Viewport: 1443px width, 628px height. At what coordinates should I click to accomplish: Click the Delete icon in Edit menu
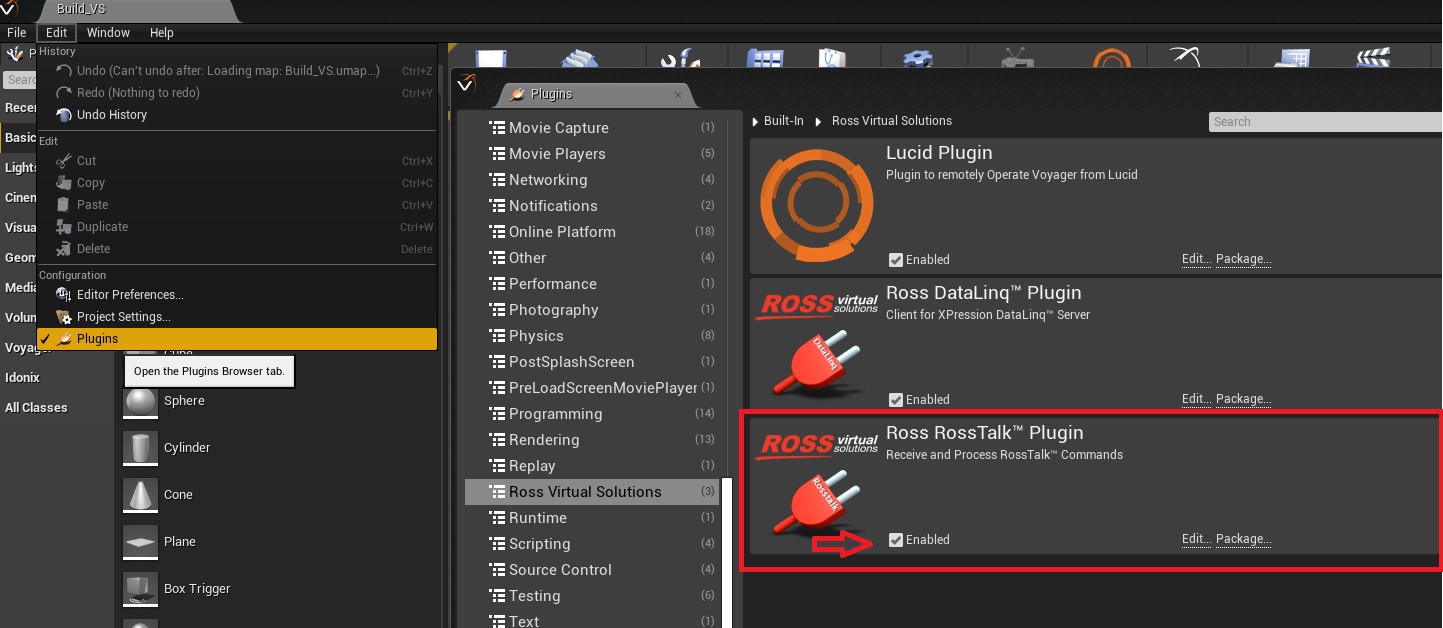click(64, 249)
